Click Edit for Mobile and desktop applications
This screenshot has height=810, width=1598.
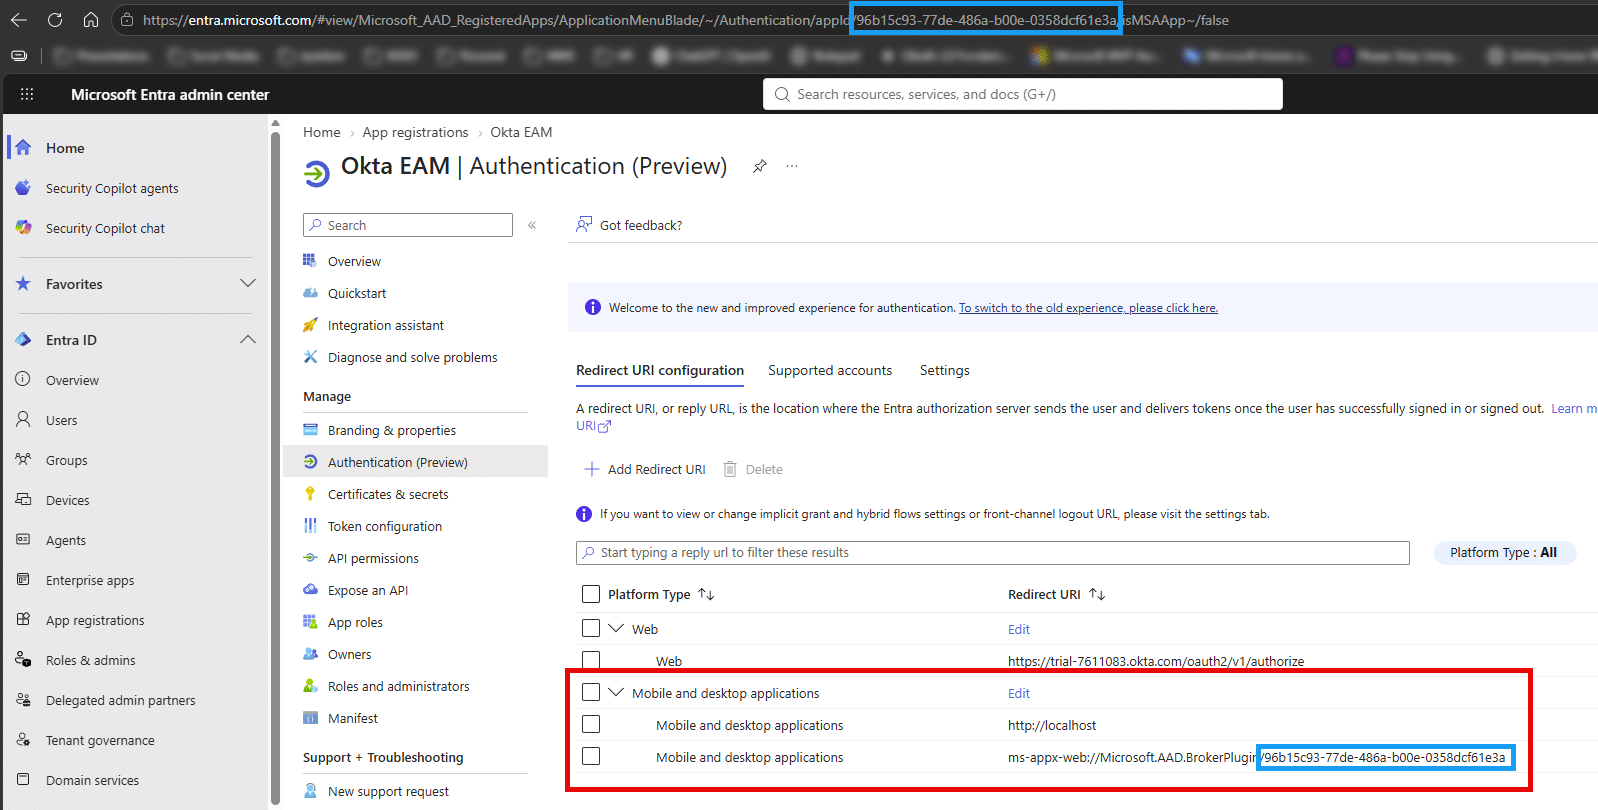pyautogui.click(x=1019, y=693)
